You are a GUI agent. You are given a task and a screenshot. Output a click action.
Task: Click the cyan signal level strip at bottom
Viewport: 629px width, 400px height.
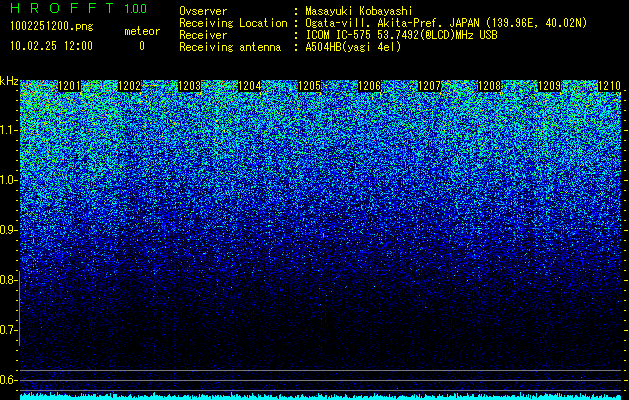pos(321,396)
